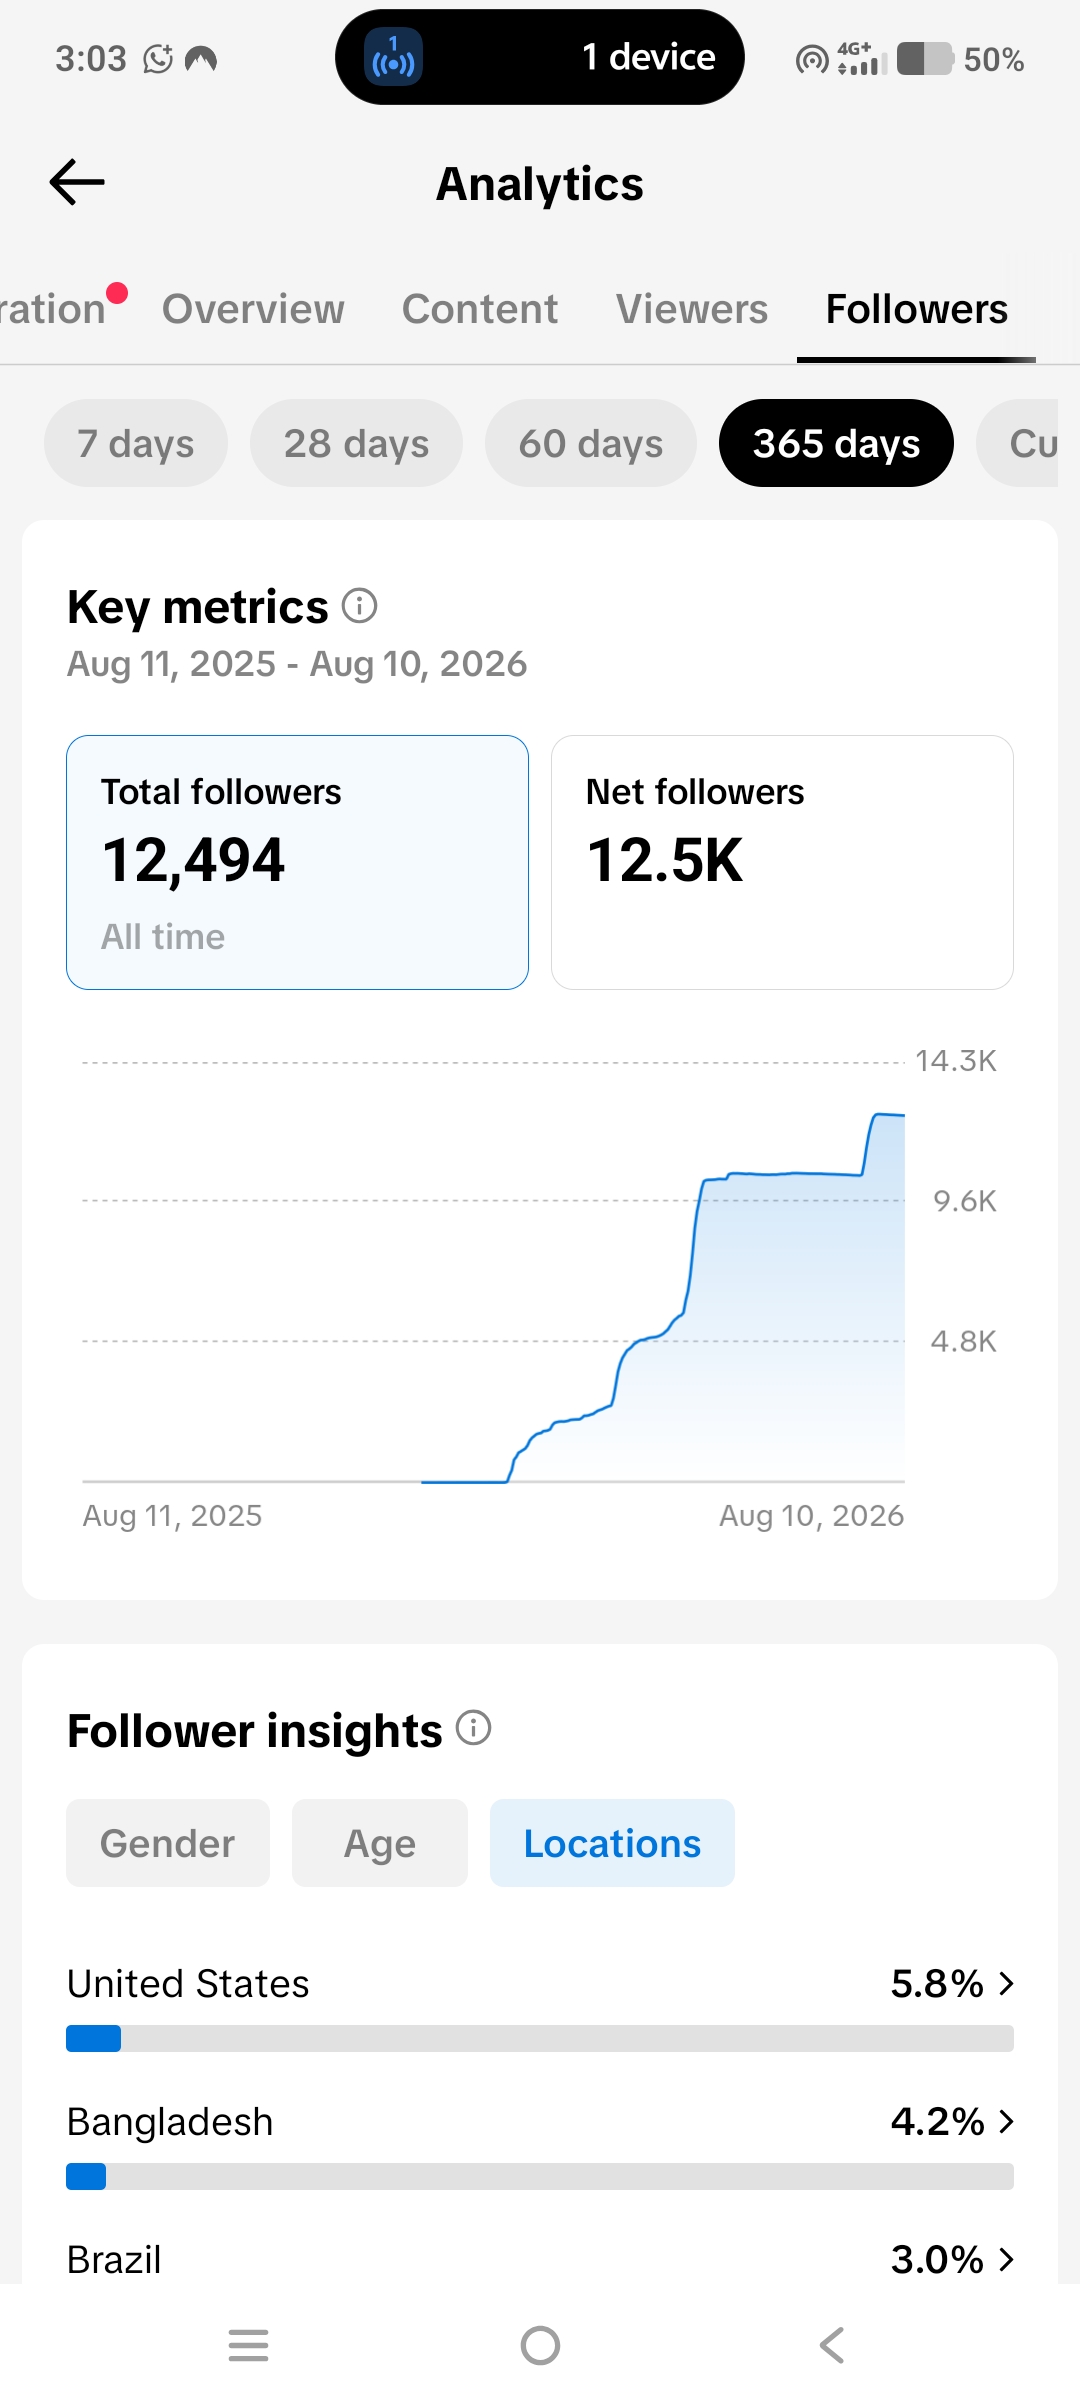Select the Net followers metric card
Screen dimensions: 1080x2400
click(x=782, y=862)
